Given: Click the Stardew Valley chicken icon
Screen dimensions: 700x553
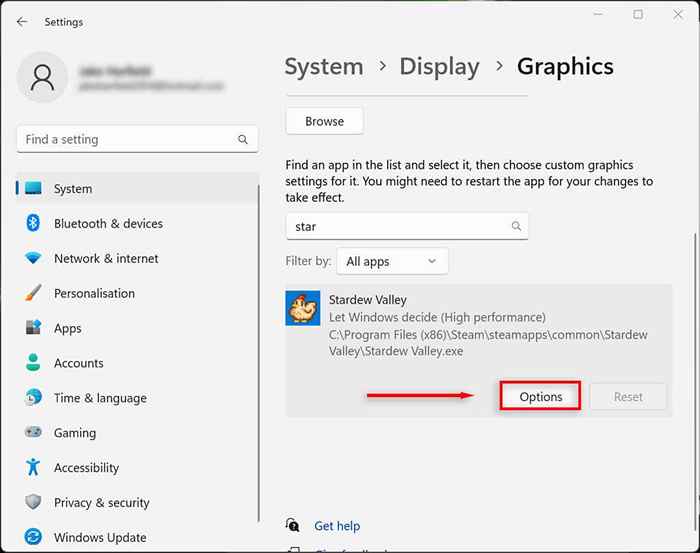Looking at the screenshot, I should (x=303, y=308).
